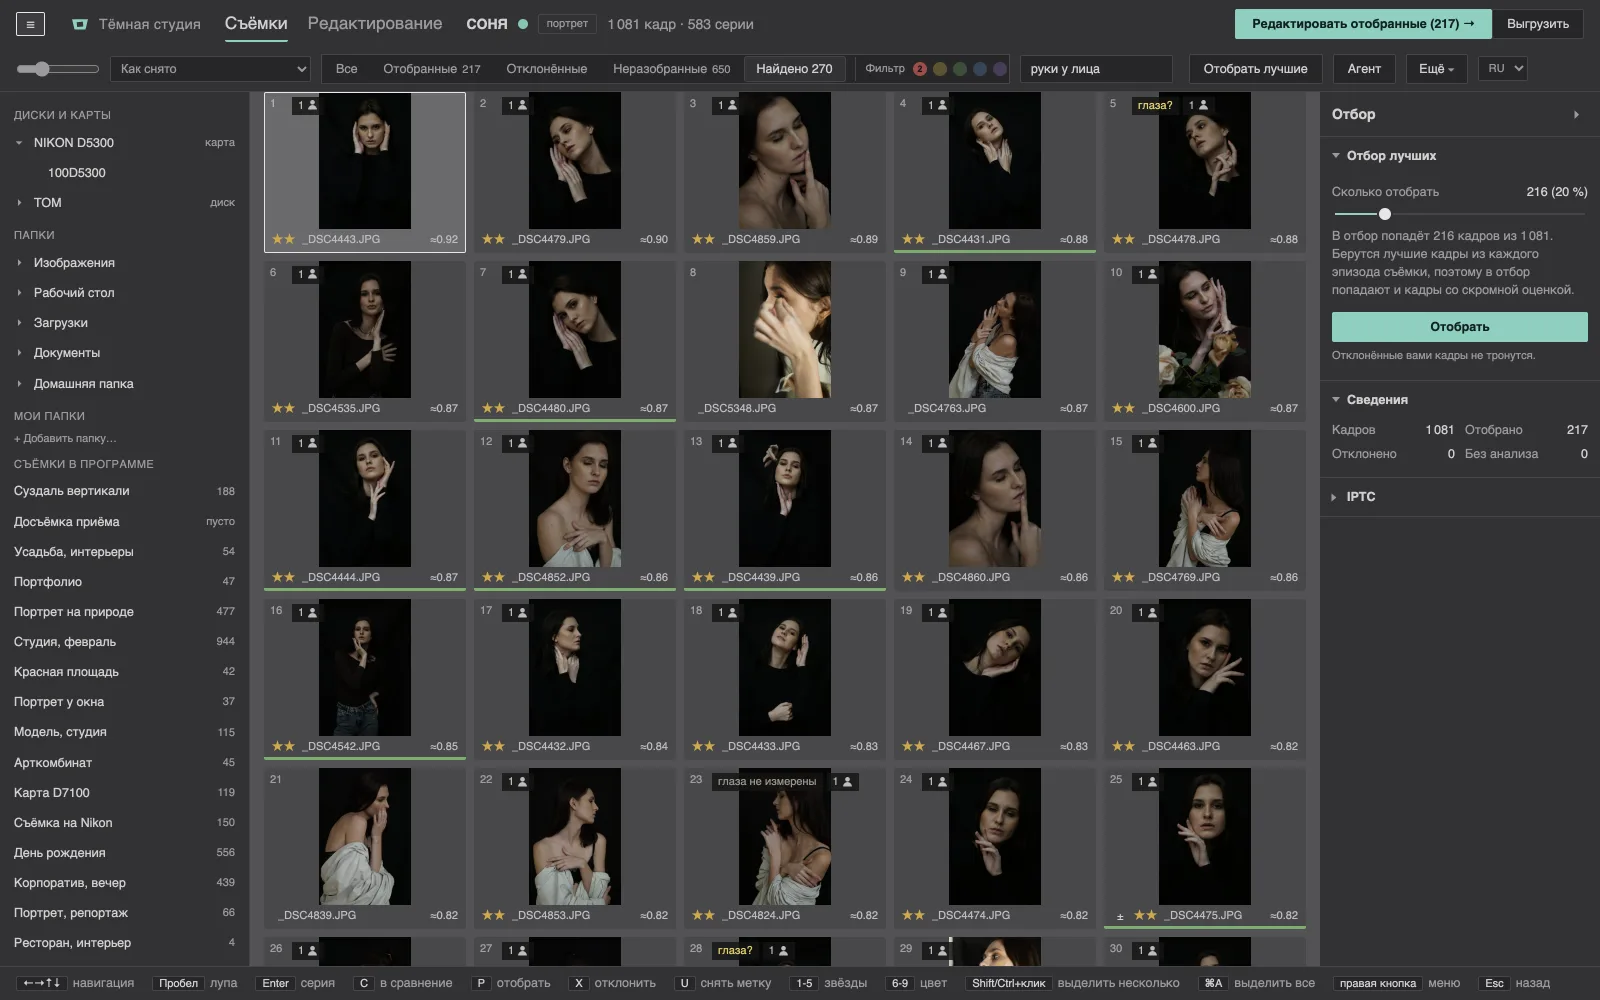The image size is (1600, 1000).
Task: Open the RU language selector
Action: [x=1502, y=69]
